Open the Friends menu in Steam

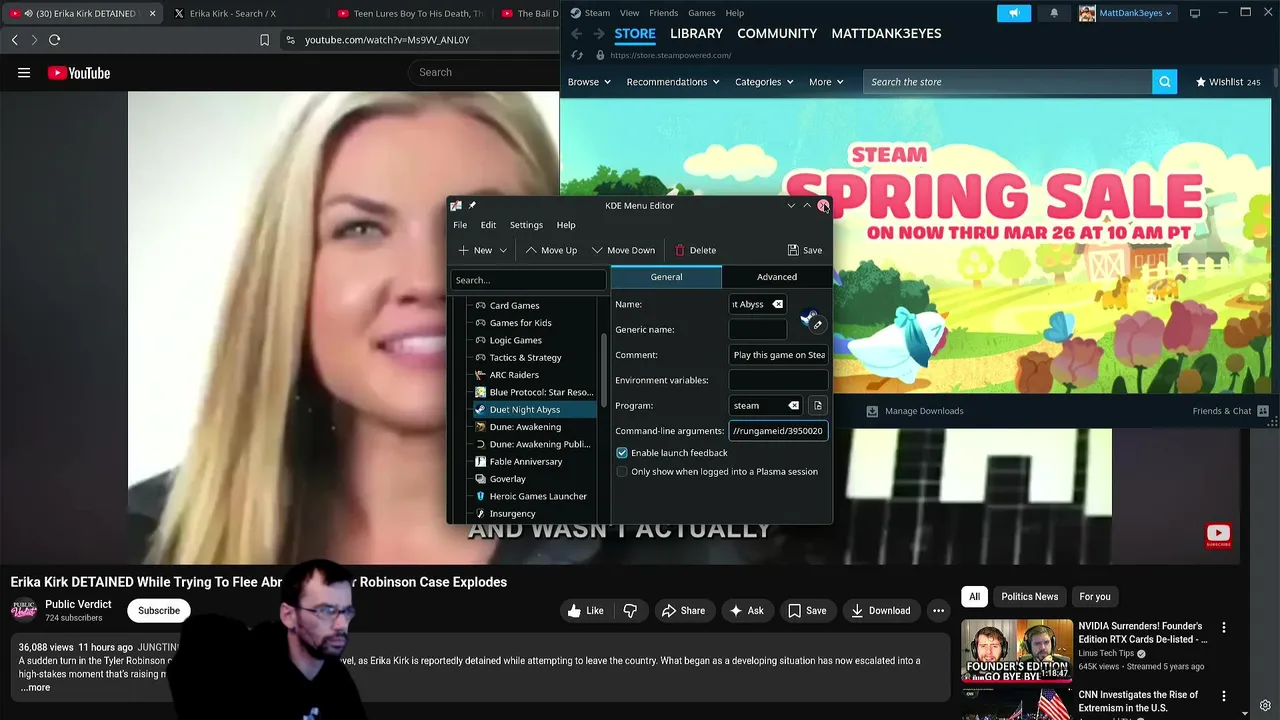[x=663, y=13]
